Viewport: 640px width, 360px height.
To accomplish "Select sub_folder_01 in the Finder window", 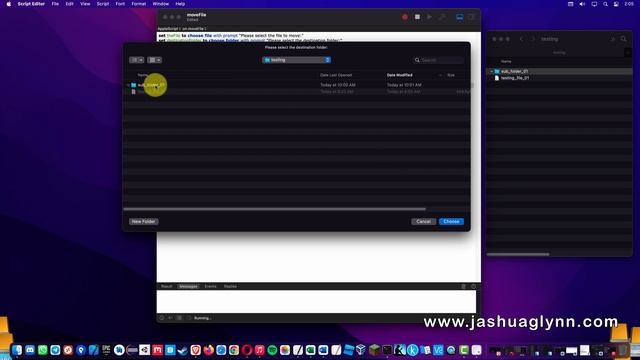I will point(514,71).
